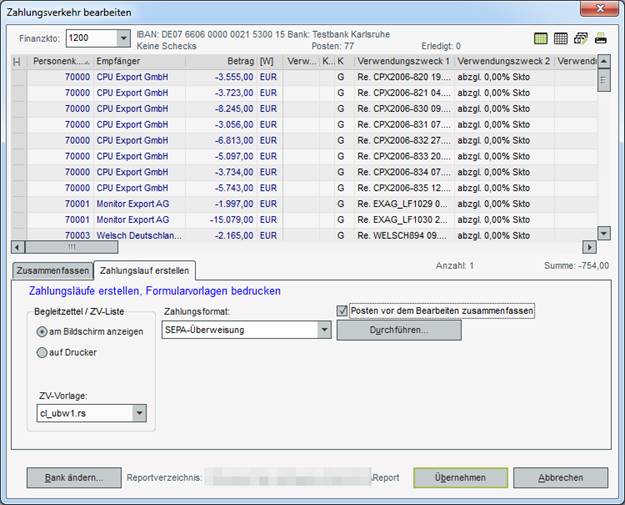The height and width of the screenshot is (505, 625).
Task: Click the Welsch Deutschlan... recipient cell
Action: click(139, 236)
